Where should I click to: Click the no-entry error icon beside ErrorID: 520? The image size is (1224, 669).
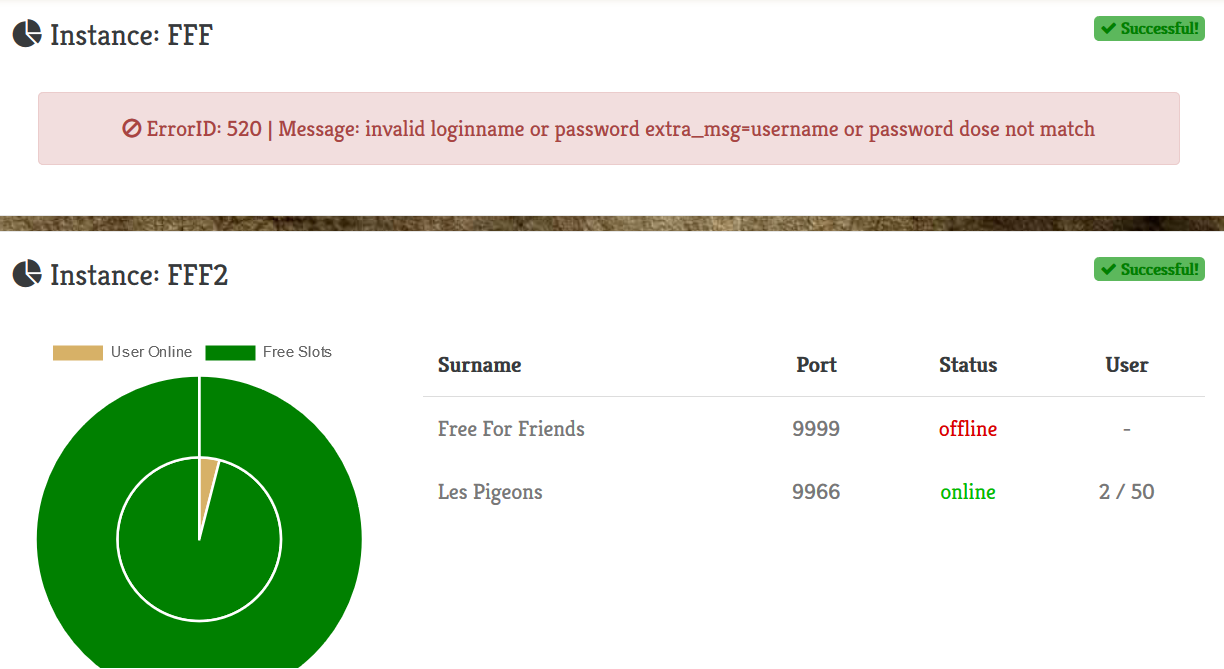(131, 128)
